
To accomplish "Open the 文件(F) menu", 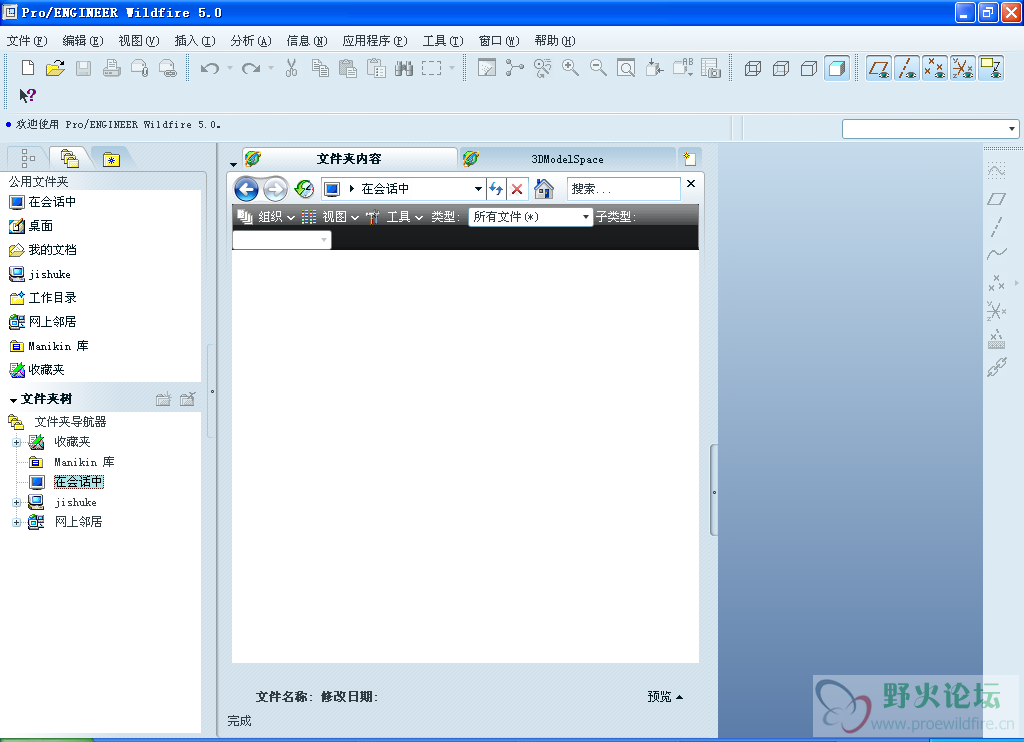I will pyautogui.click(x=27, y=40).
